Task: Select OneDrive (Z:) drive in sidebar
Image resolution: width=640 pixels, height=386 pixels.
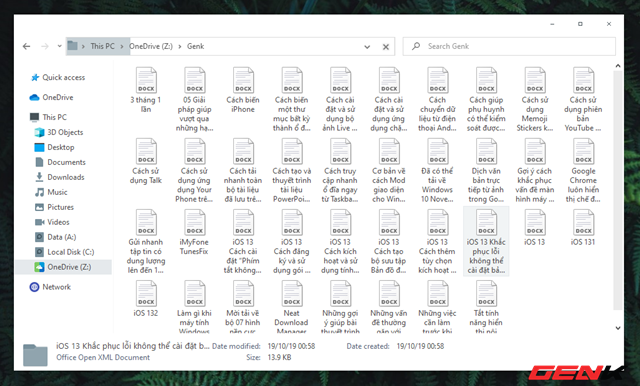Action: coord(63,267)
